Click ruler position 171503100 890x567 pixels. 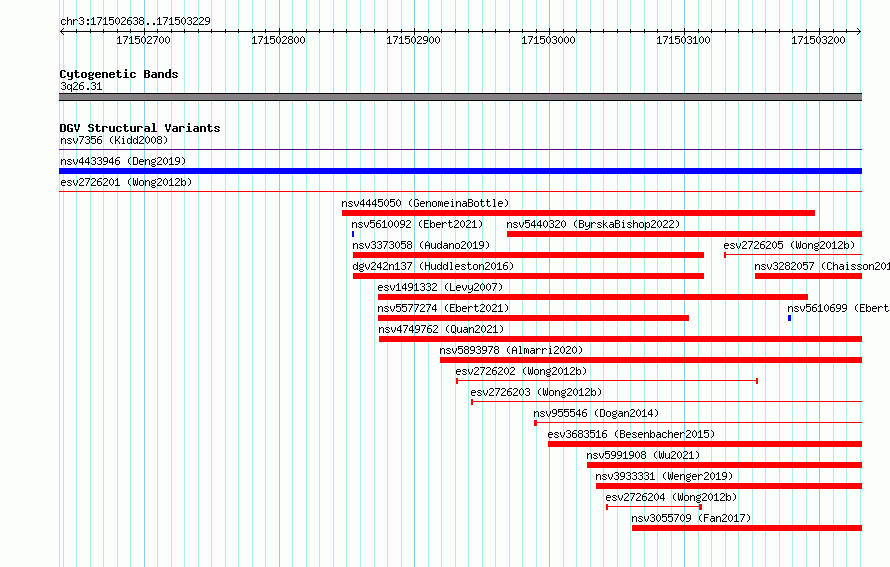(x=683, y=40)
